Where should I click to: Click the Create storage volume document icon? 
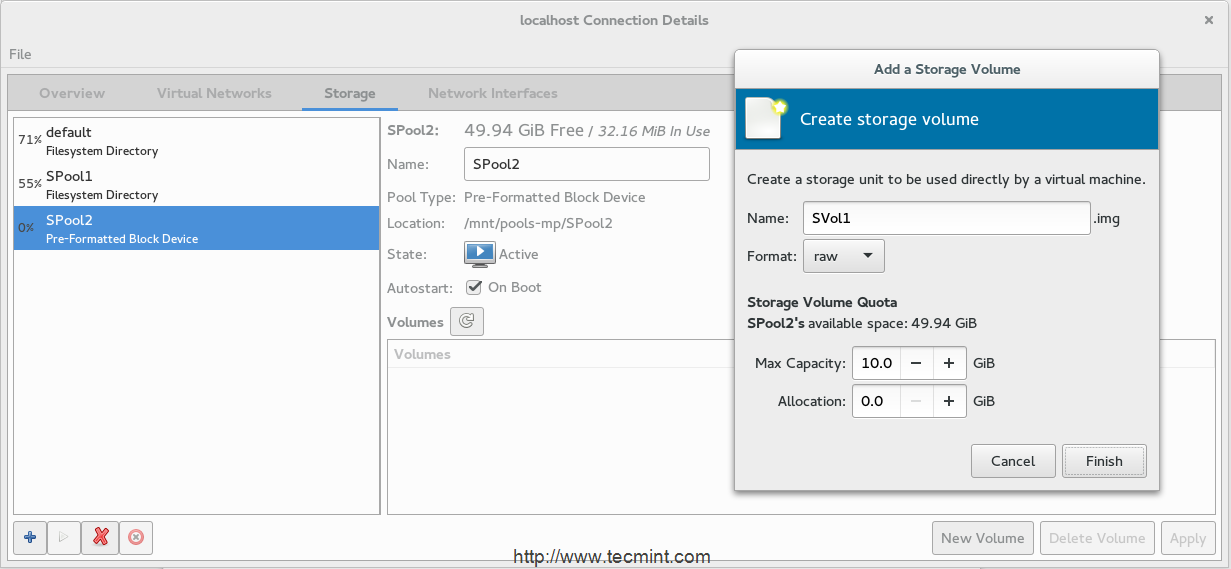click(766, 119)
